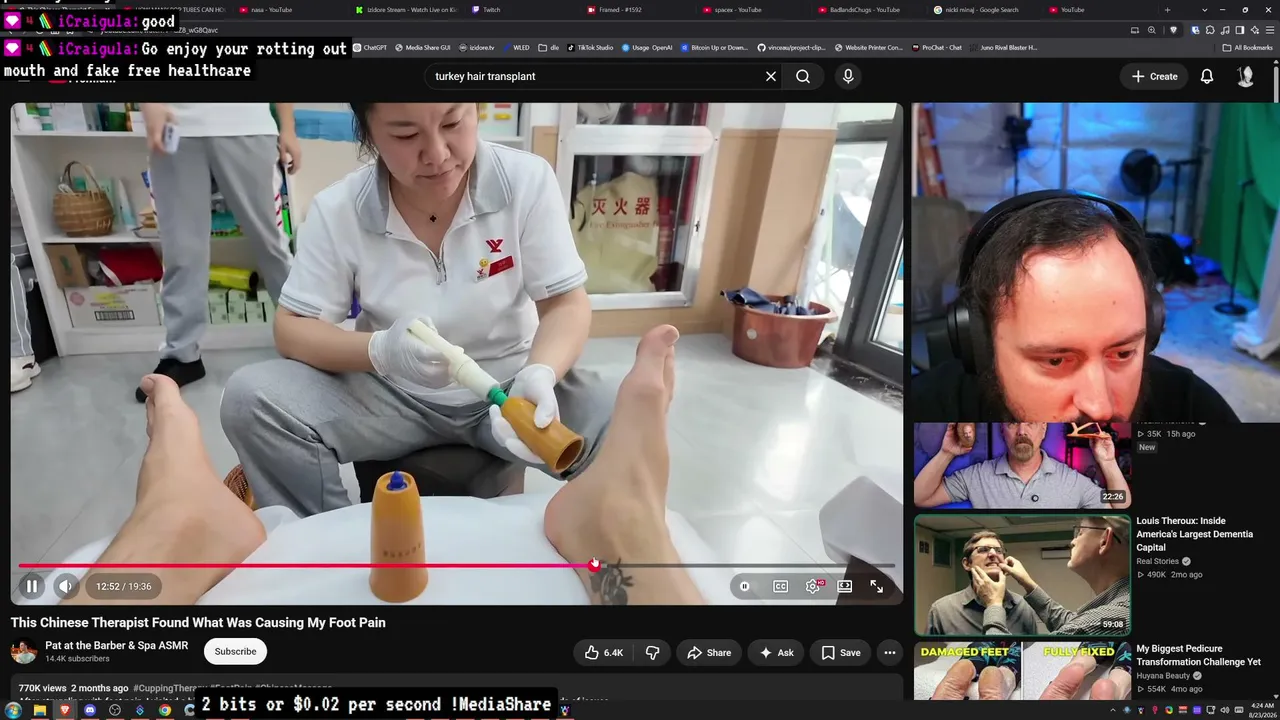Open the ProChat - Chat bookmark

[x=937, y=47]
